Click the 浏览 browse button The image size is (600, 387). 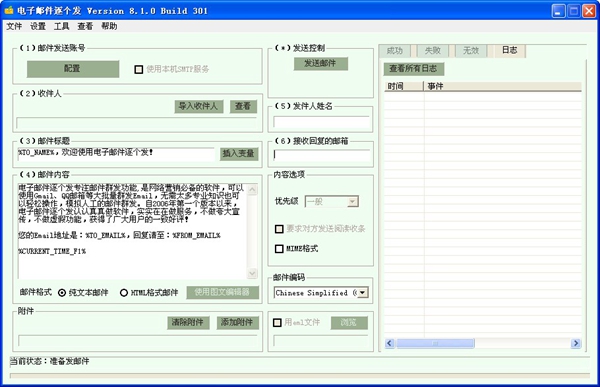click(349, 323)
